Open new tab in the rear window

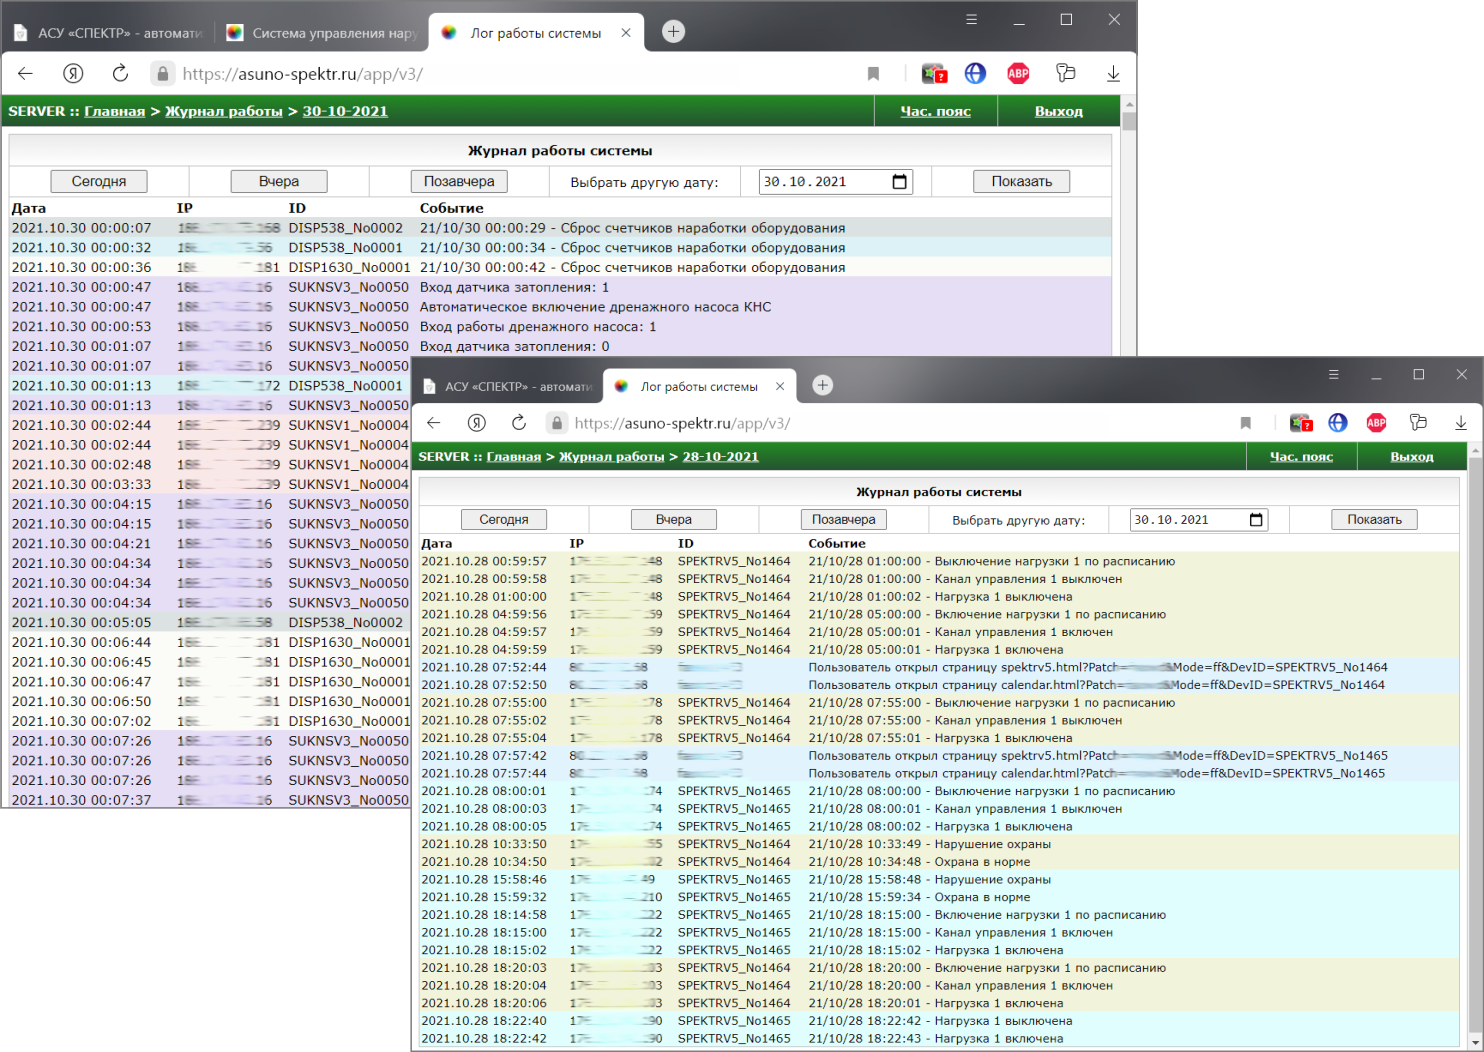(674, 32)
